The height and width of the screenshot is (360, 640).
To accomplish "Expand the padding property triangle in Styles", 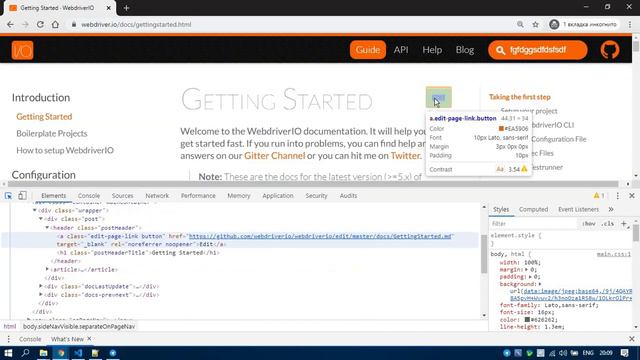I will [530, 277].
